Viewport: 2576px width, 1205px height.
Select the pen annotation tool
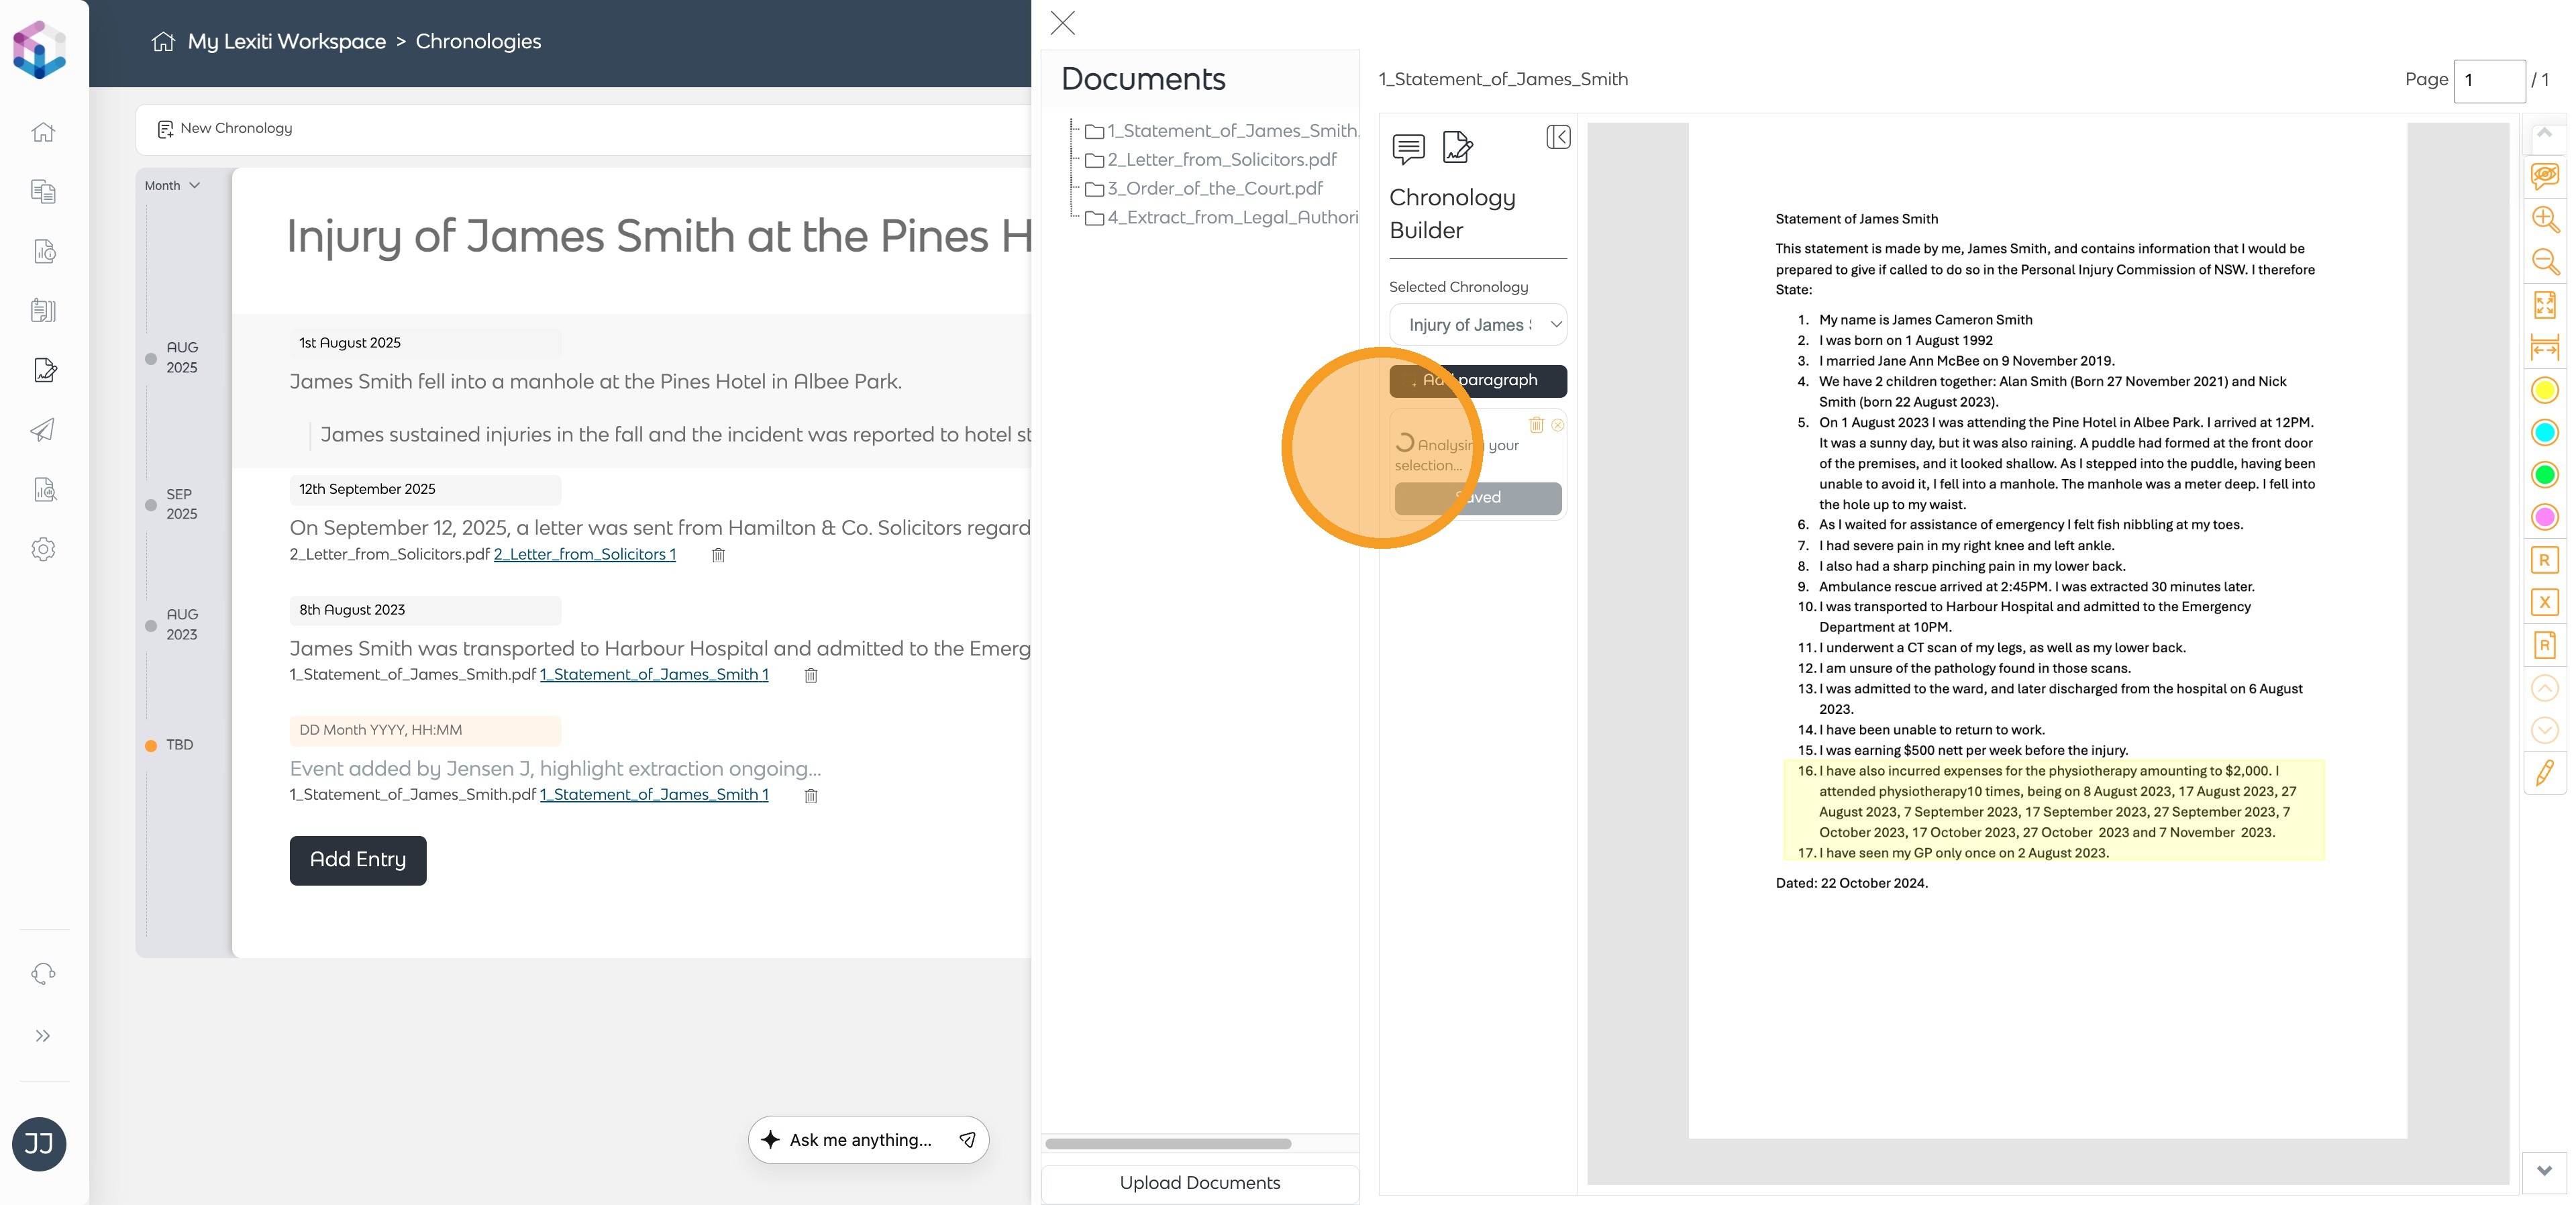pos(2544,772)
